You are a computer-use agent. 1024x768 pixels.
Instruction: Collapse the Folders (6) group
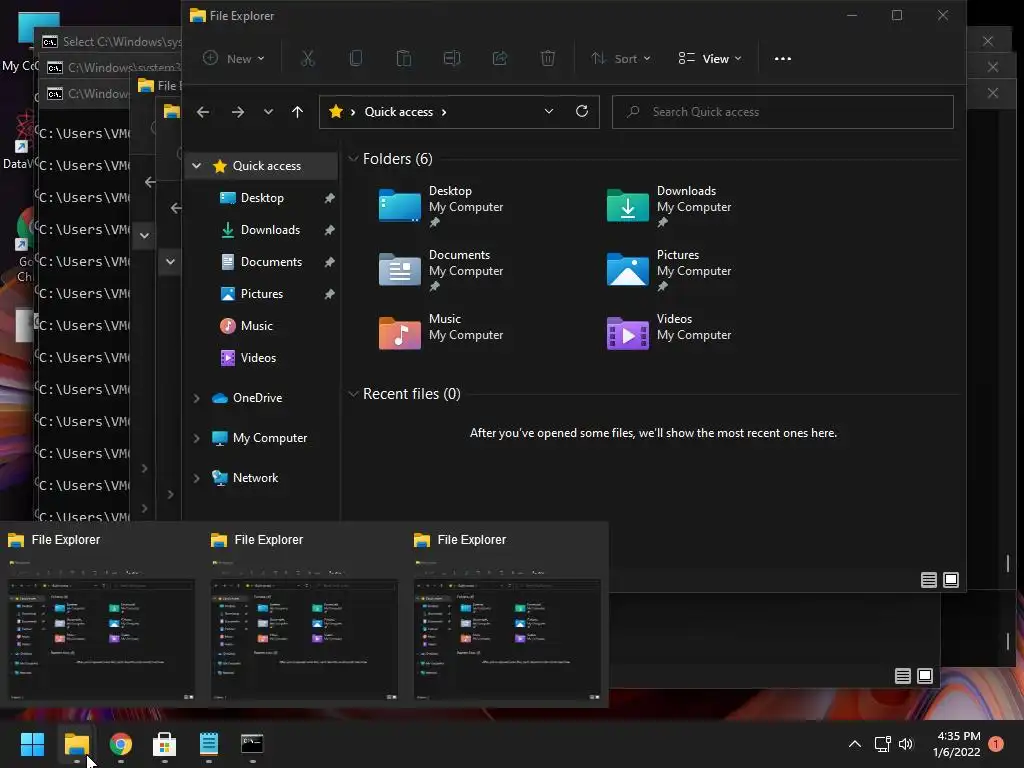coord(353,159)
